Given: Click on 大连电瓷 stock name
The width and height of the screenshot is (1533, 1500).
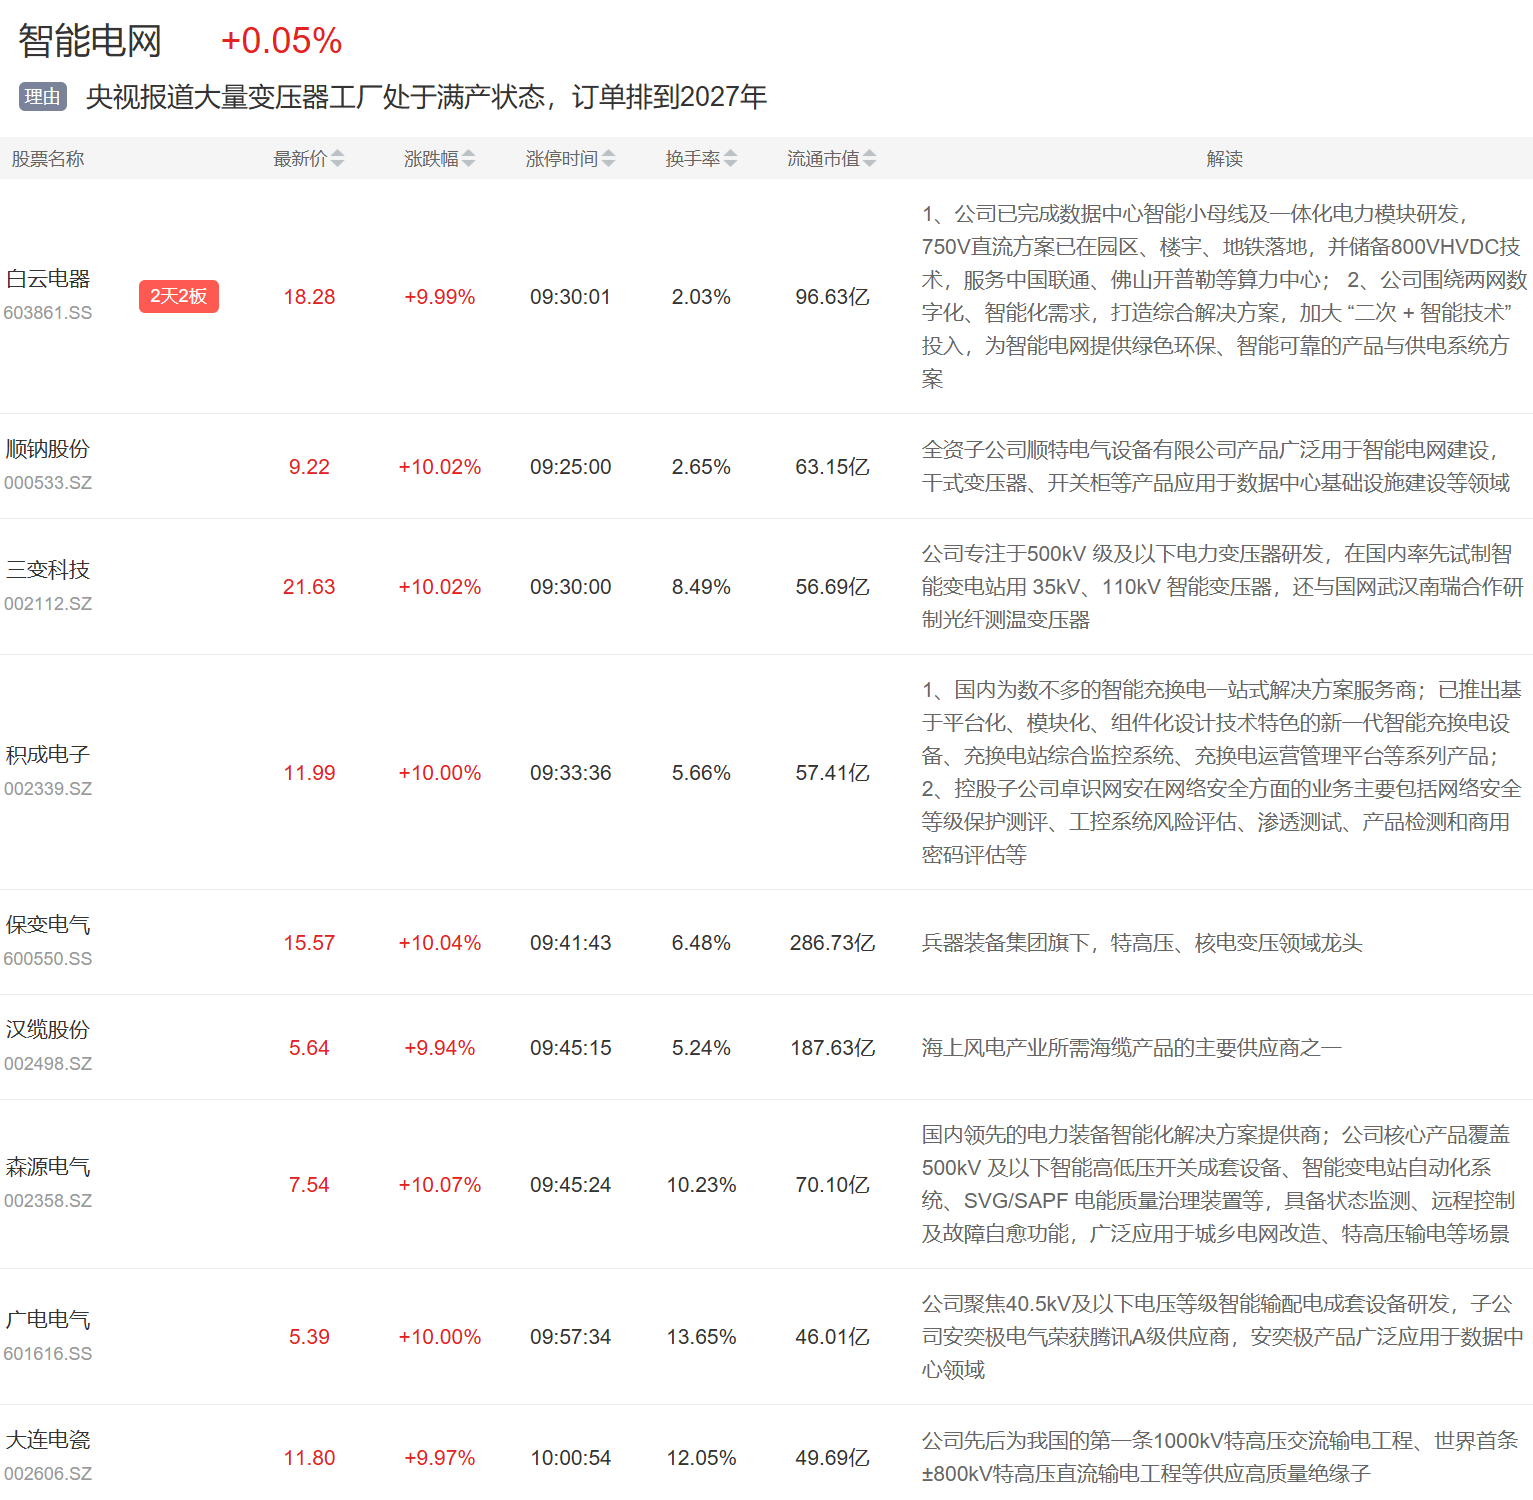Looking at the screenshot, I should 48,1440.
